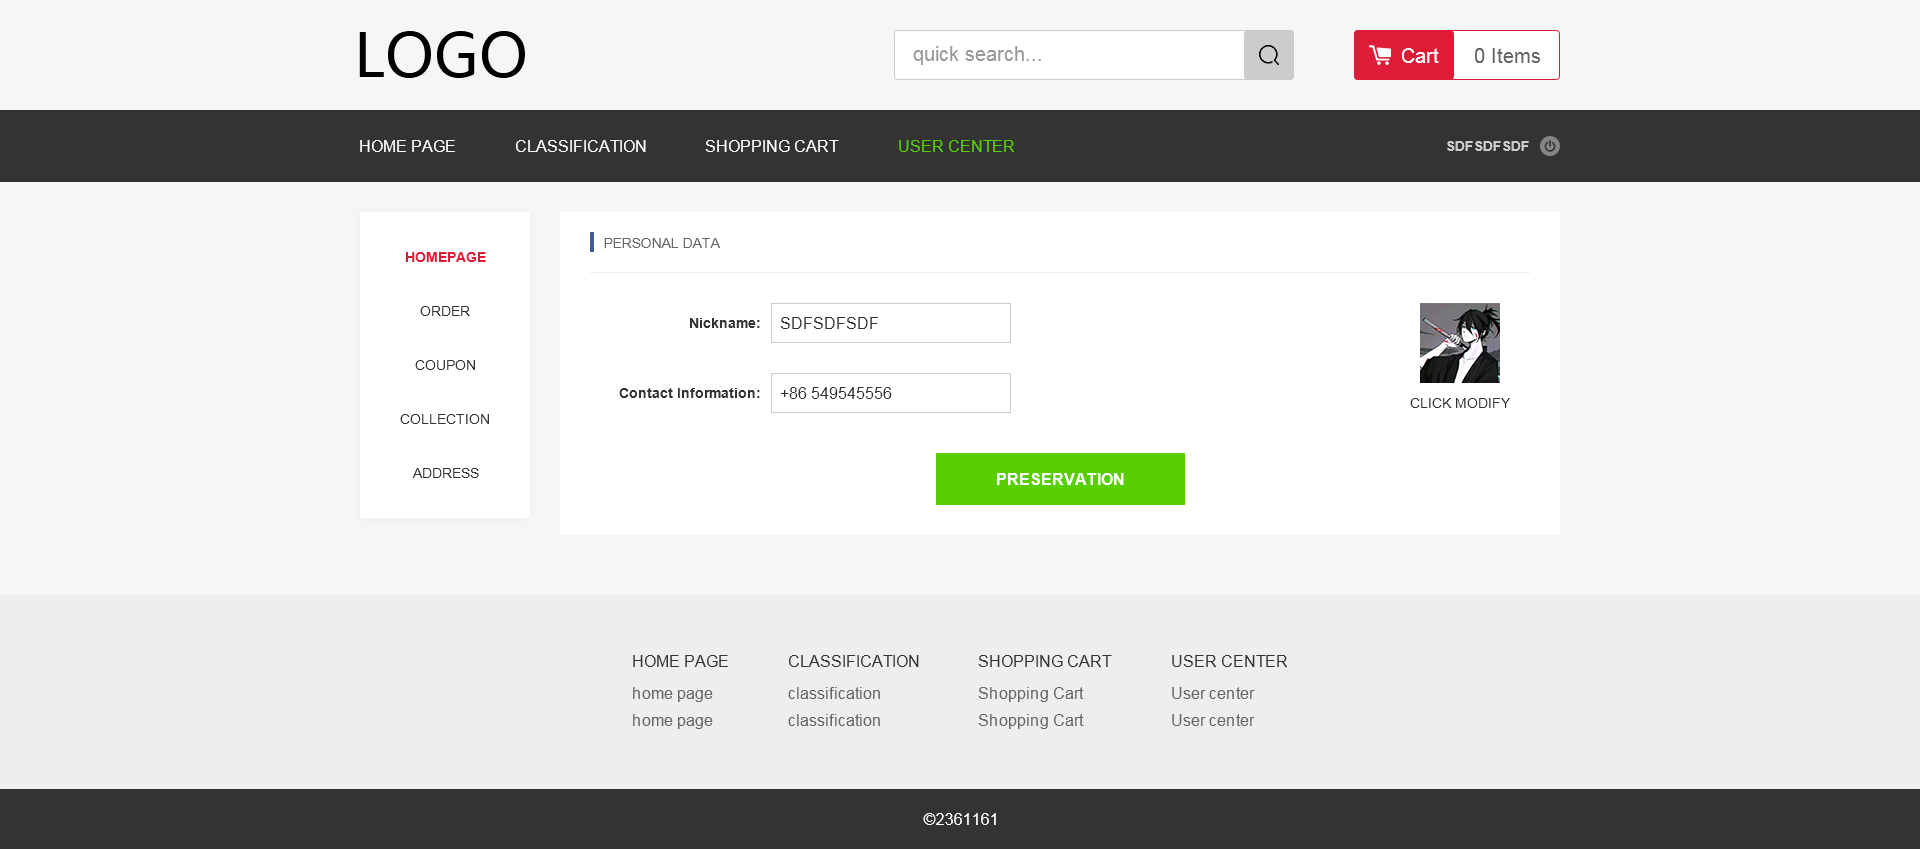Screen dimensions: 1920x849
Task: Click the power logout icon
Action: point(1549,146)
